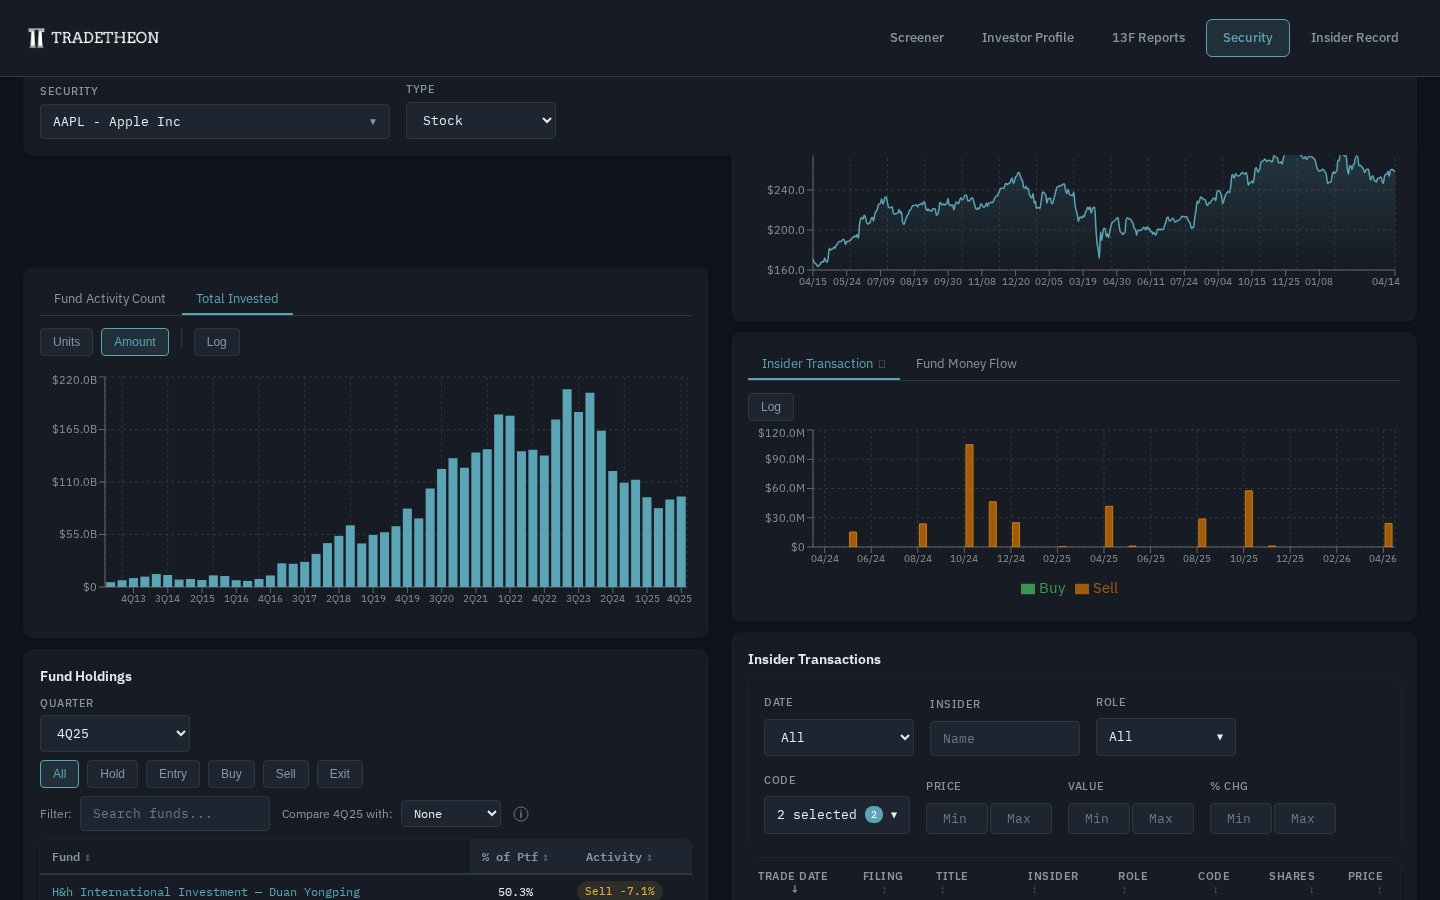Open the Quarter dropdown showing 4Q25
This screenshot has height=900, width=1440.
coord(115,733)
